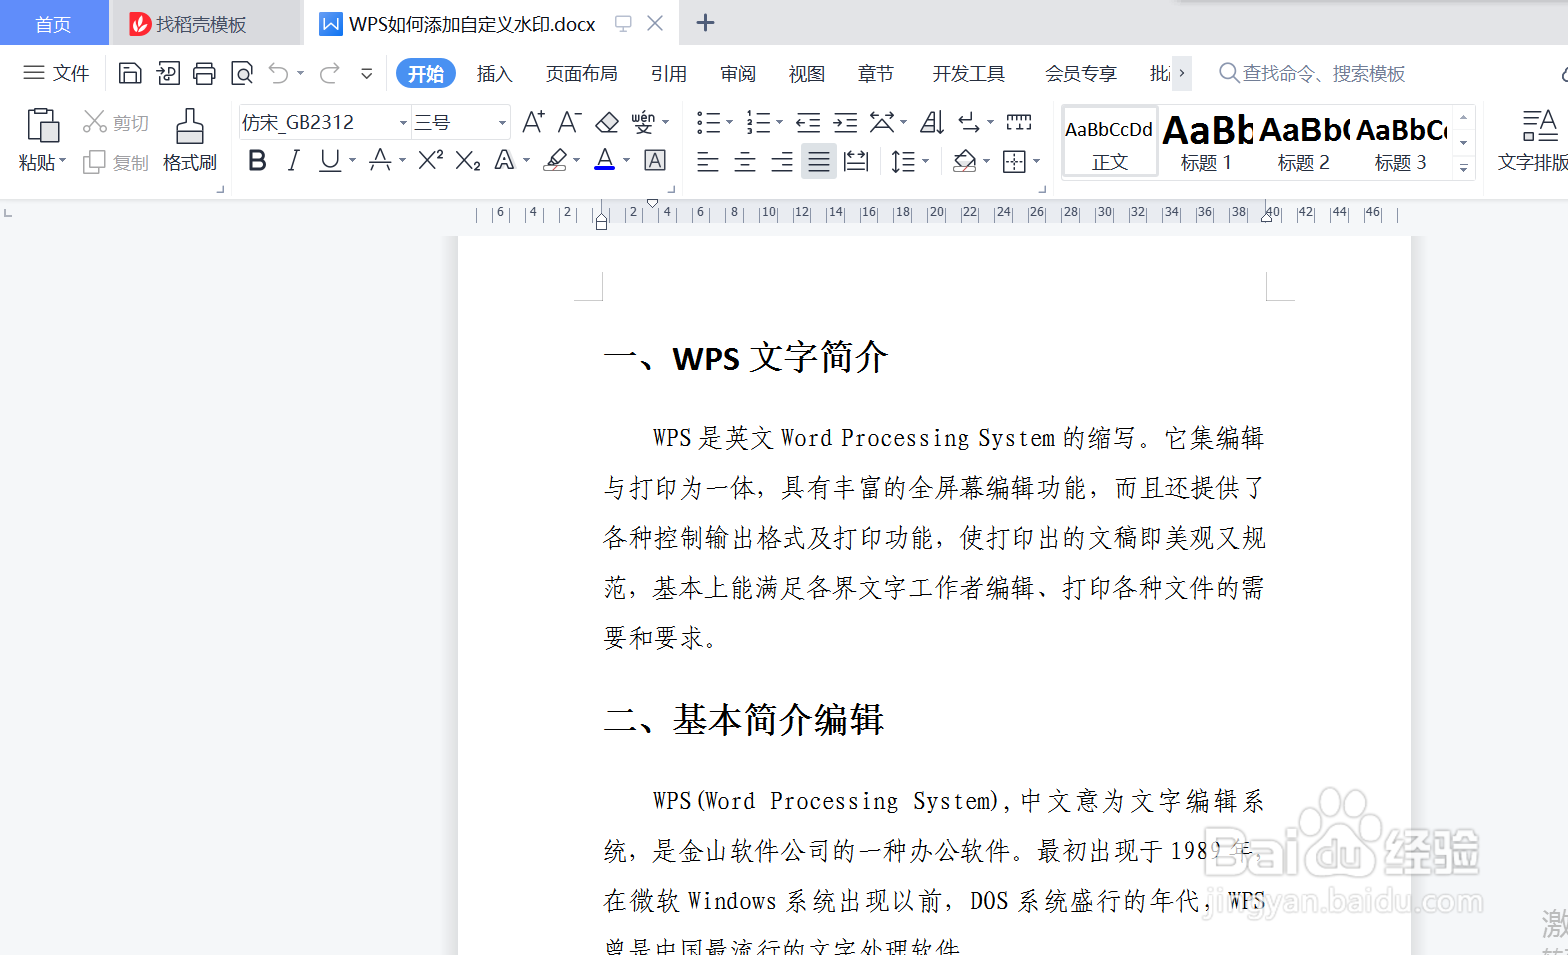Open the 文件 menu
The image size is (1568, 955).
[56, 73]
